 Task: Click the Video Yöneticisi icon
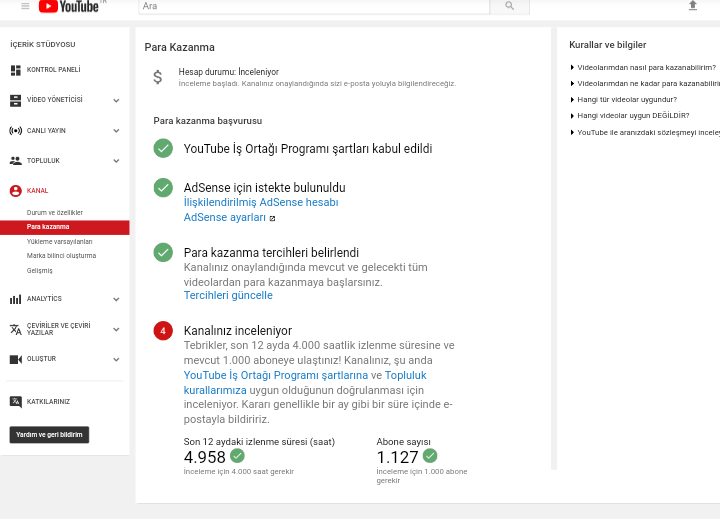(16, 100)
